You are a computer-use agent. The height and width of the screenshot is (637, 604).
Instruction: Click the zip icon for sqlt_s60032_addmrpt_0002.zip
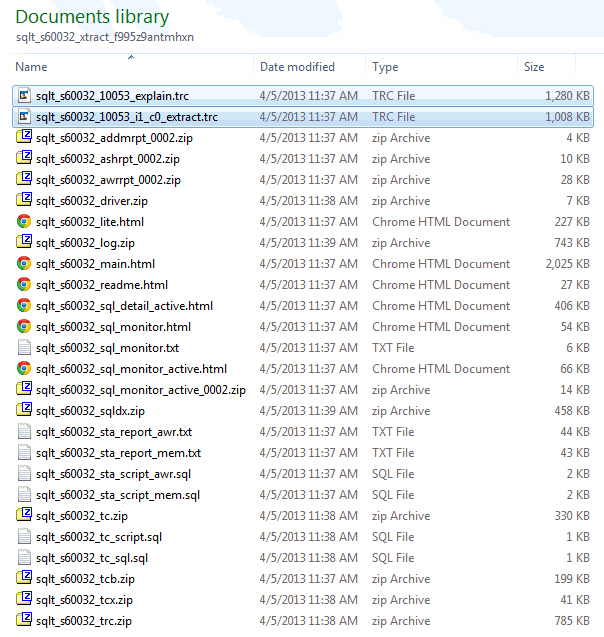(24, 138)
